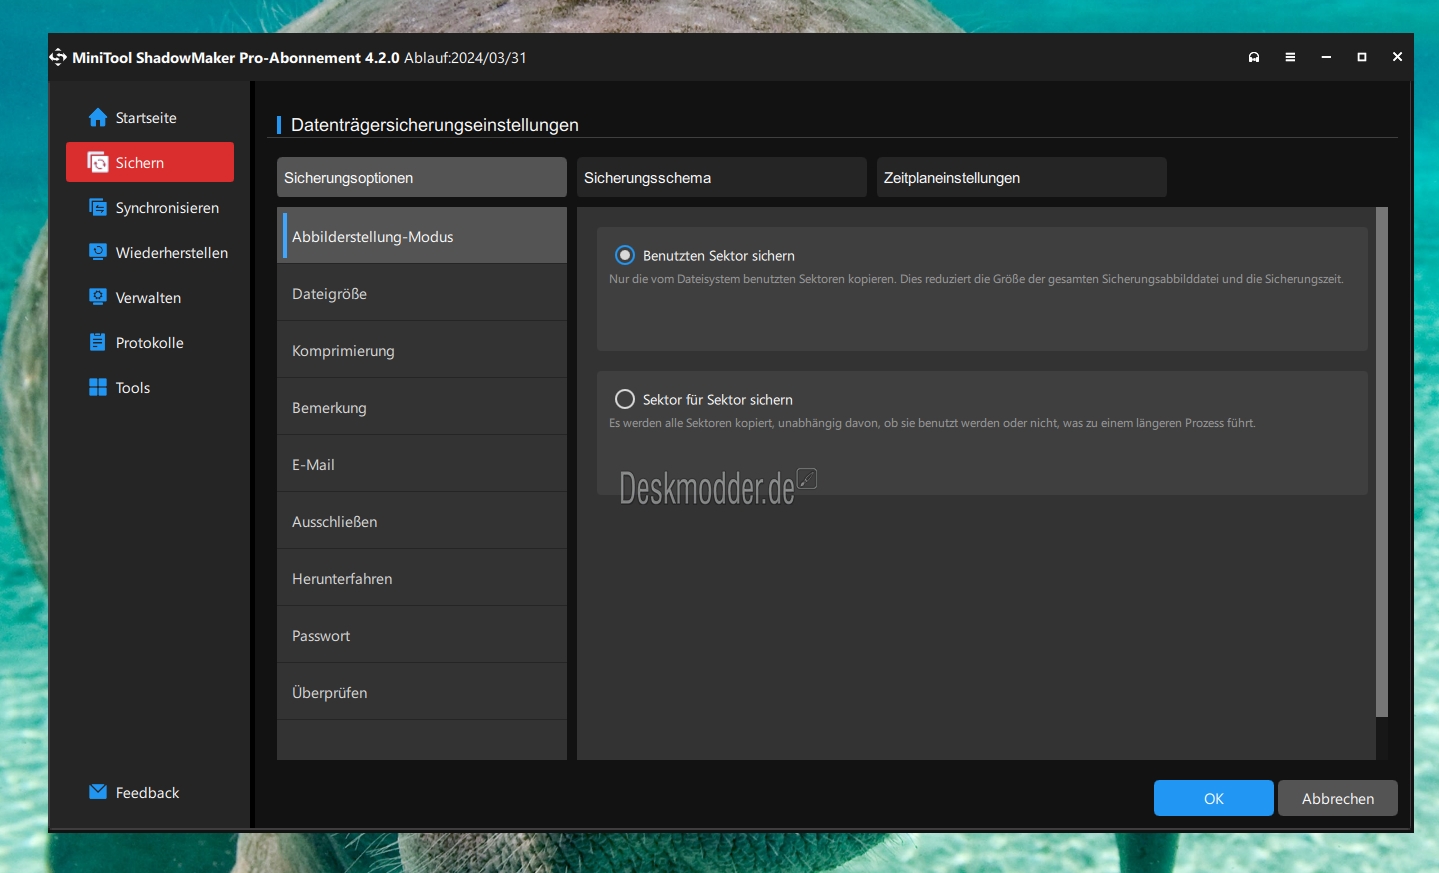Click the sector-by-sector description text

932,423
